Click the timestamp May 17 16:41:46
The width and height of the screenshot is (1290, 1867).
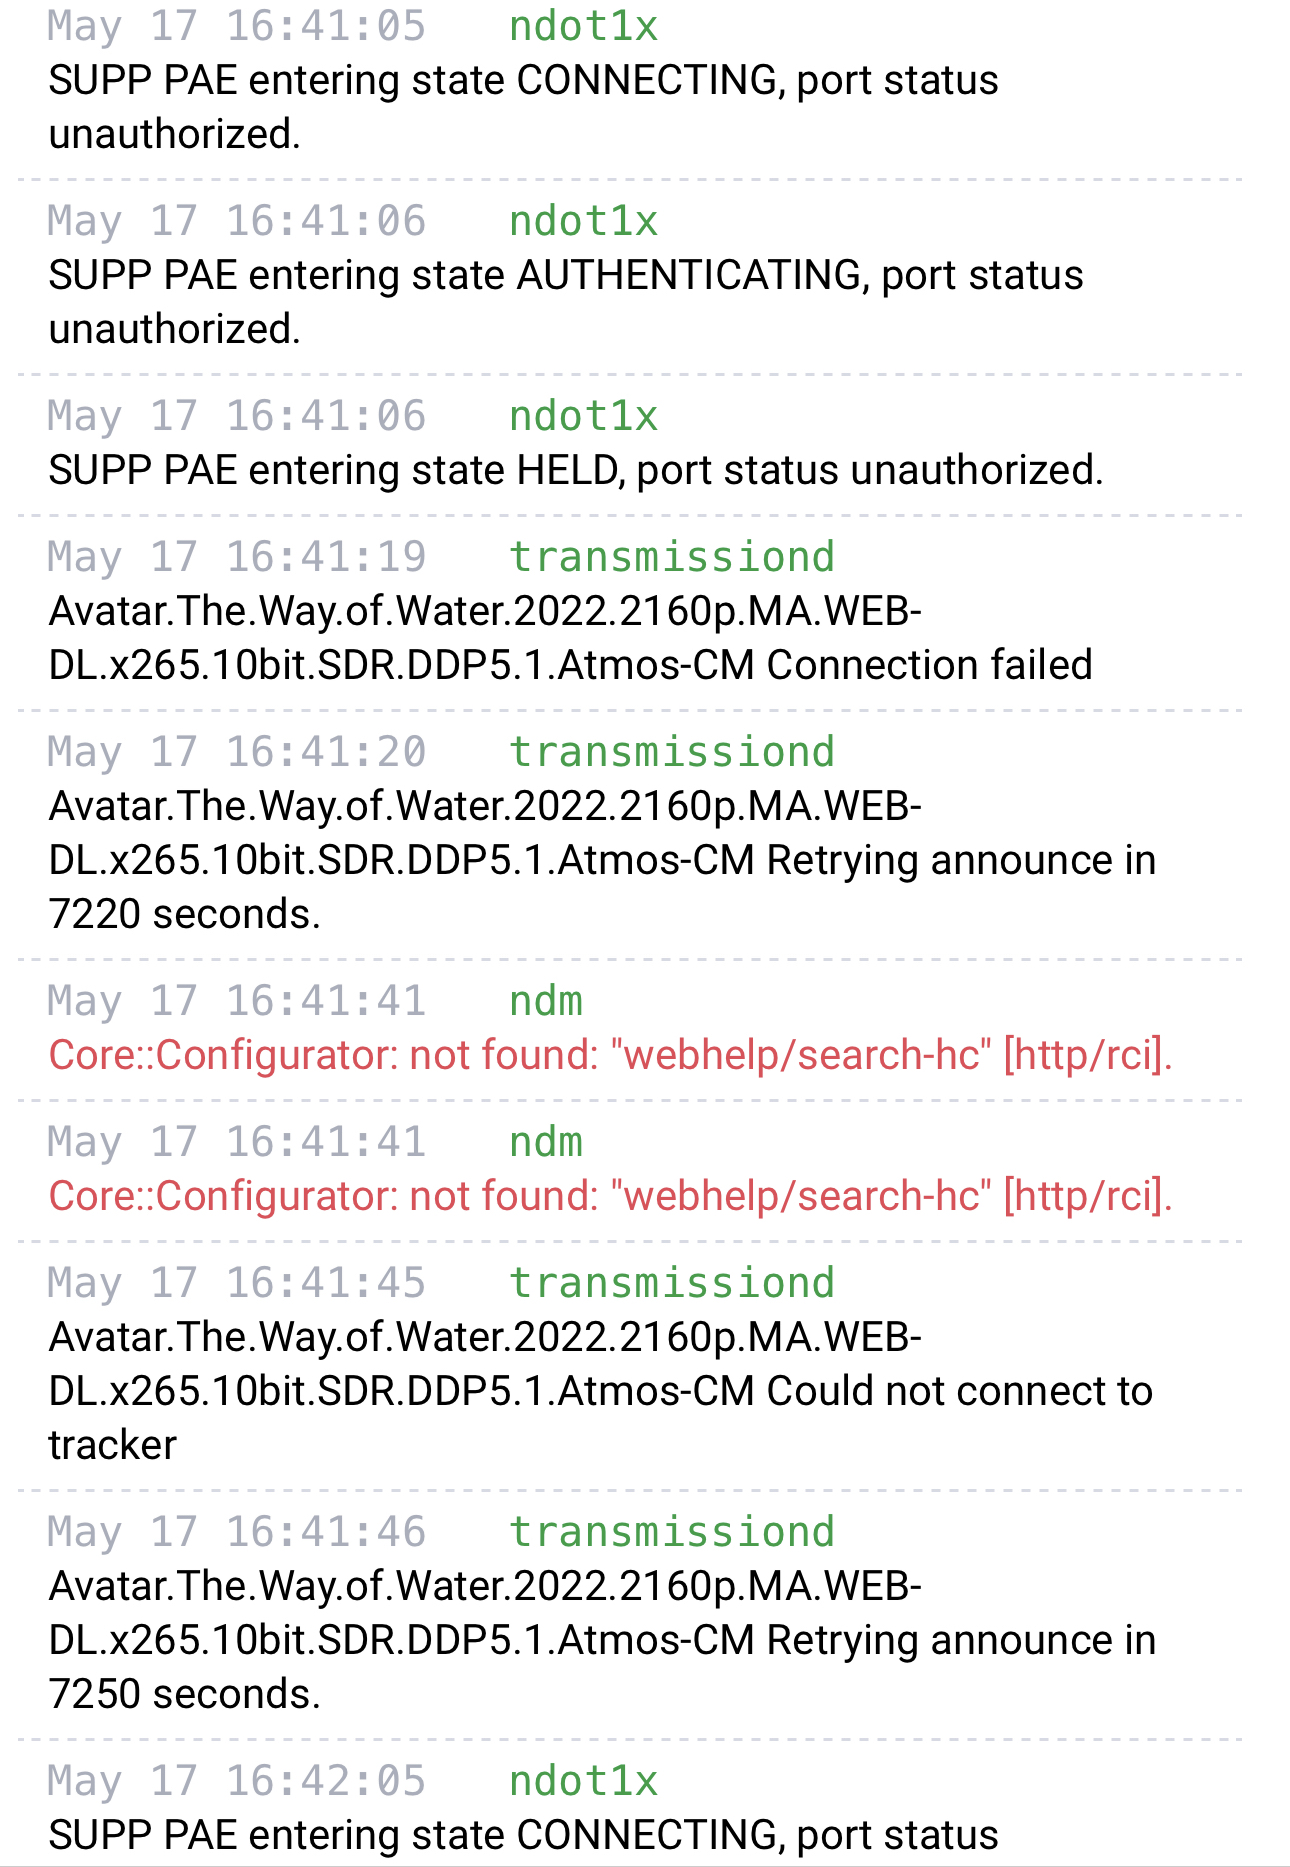point(237,1532)
